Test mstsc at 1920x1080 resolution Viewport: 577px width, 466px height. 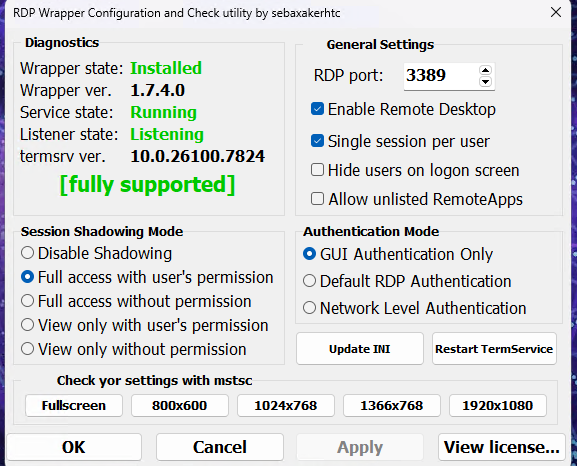pyautogui.click(x=498, y=406)
